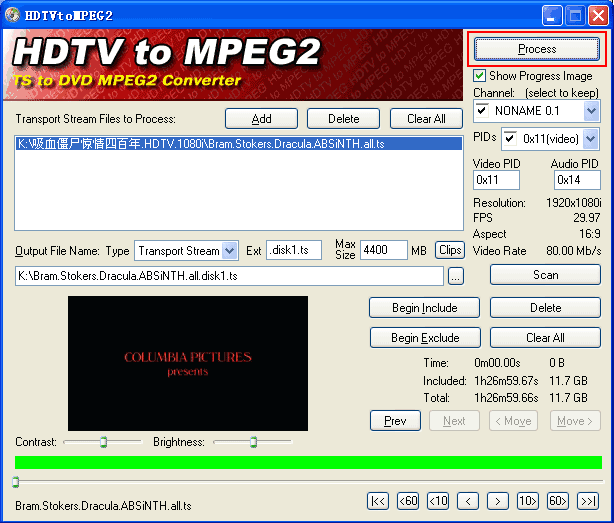The image size is (614, 523).
Task: Click Begin Include button
Action: tap(424, 308)
